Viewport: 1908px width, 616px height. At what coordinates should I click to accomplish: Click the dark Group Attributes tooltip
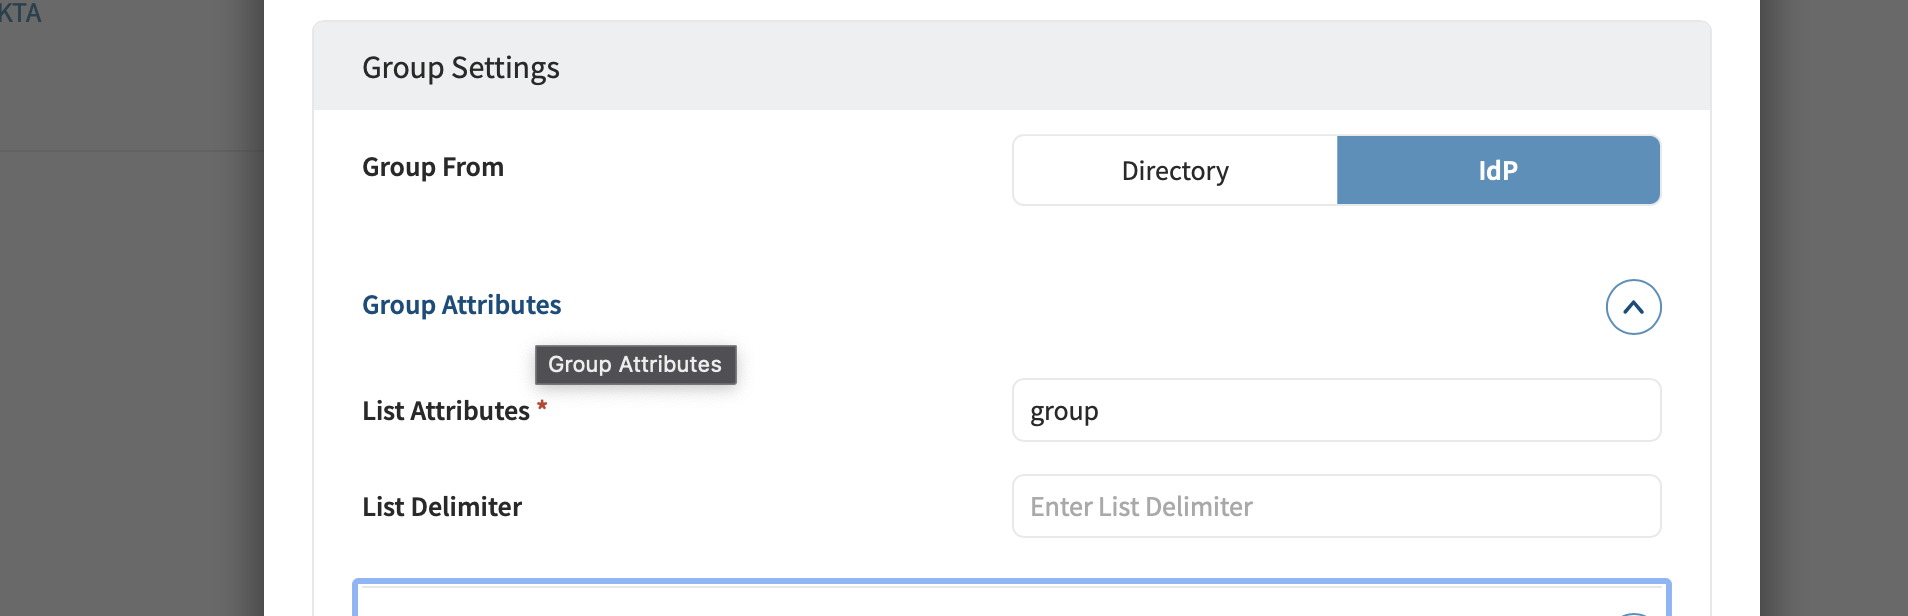(635, 365)
